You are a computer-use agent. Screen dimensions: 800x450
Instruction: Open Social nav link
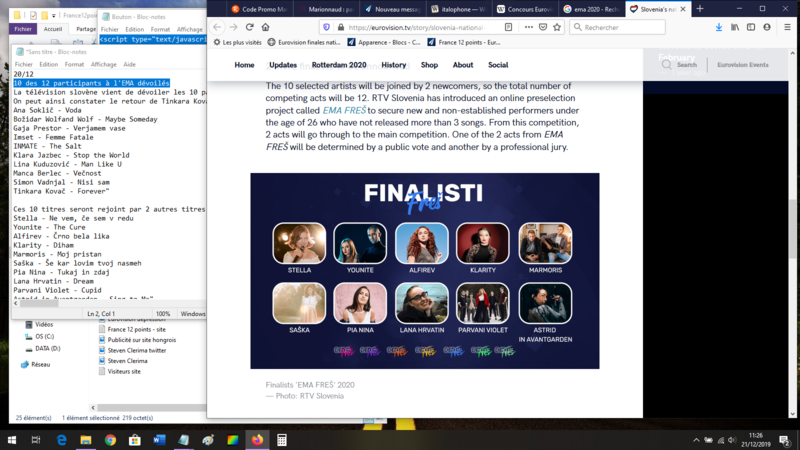point(498,65)
